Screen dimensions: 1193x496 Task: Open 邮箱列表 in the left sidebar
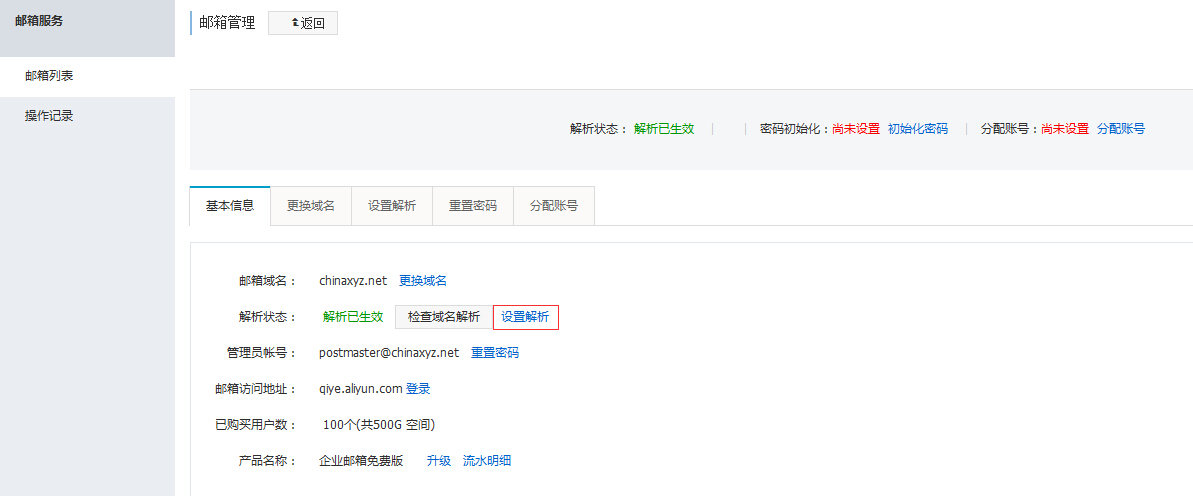pos(49,76)
